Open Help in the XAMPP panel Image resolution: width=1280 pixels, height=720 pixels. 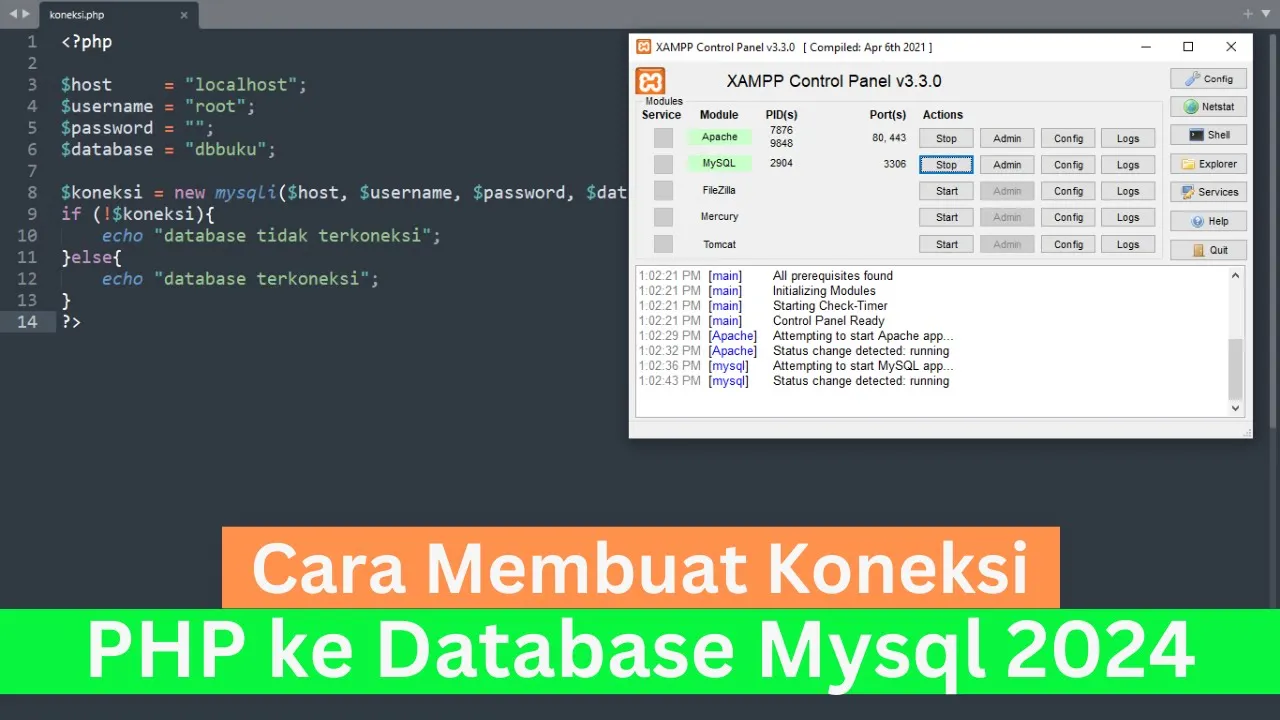pos(1209,221)
